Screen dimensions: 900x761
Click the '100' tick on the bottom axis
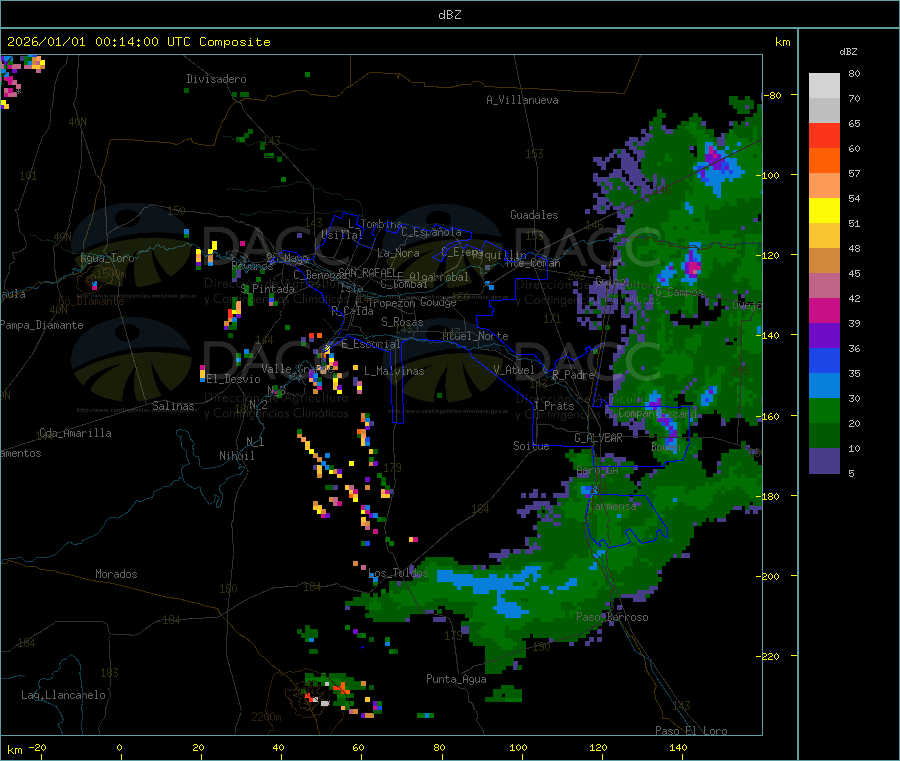tap(518, 747)
